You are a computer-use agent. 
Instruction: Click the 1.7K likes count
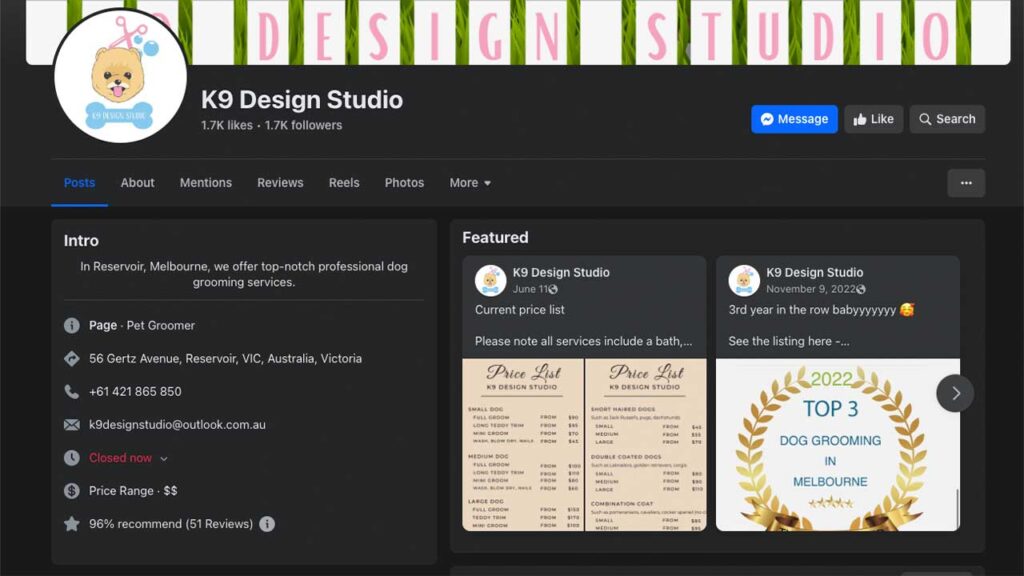pyautogui.click(x=227, y=125)
